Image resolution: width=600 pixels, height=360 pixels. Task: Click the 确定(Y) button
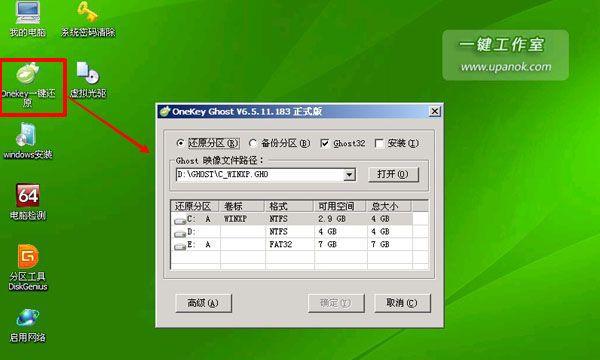336,303
